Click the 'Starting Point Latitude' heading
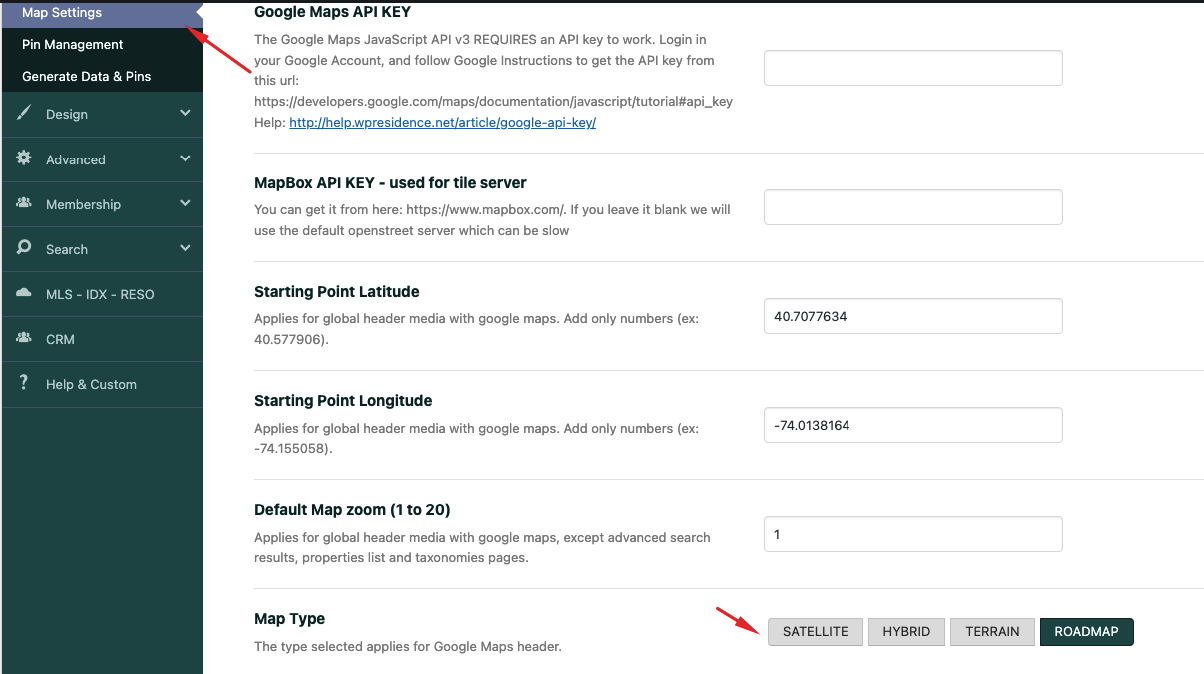The width and height of the screenshot is (1204, 674). point(337,292)
